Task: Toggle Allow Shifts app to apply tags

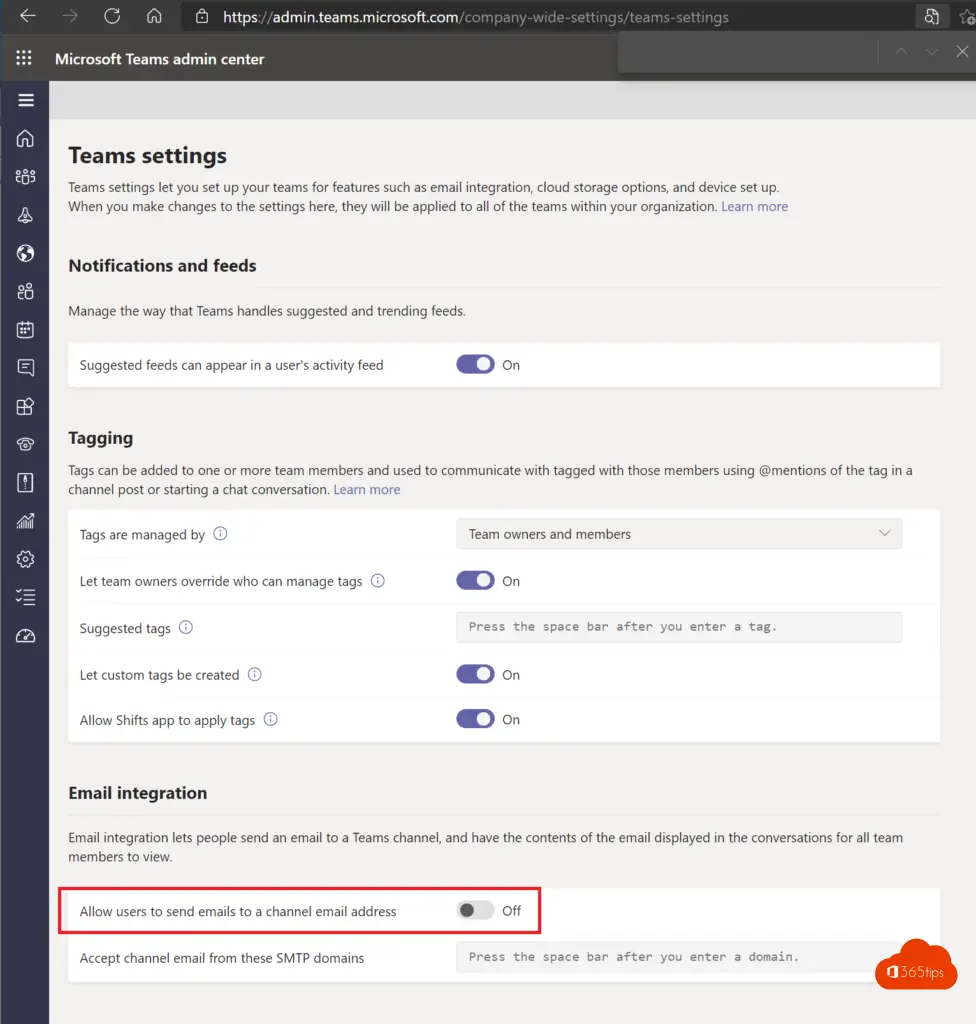Action: tap(475, 719)
